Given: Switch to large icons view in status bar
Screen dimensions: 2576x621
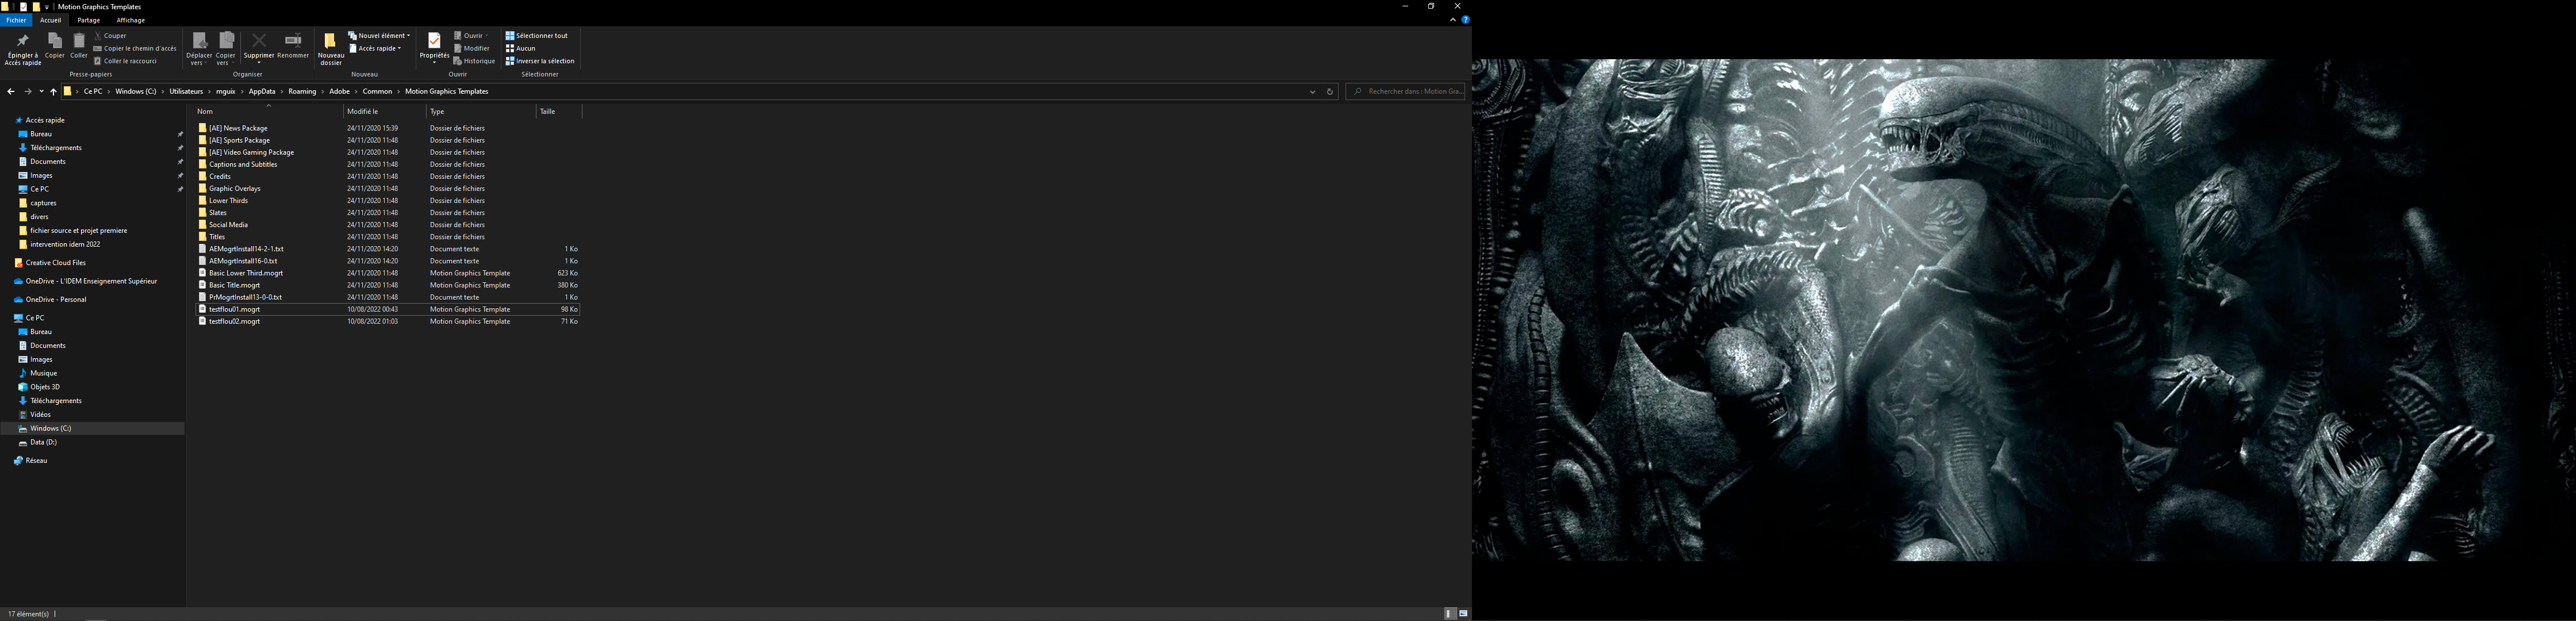Looking at the screenshot, I should (x=1463, y=614).
